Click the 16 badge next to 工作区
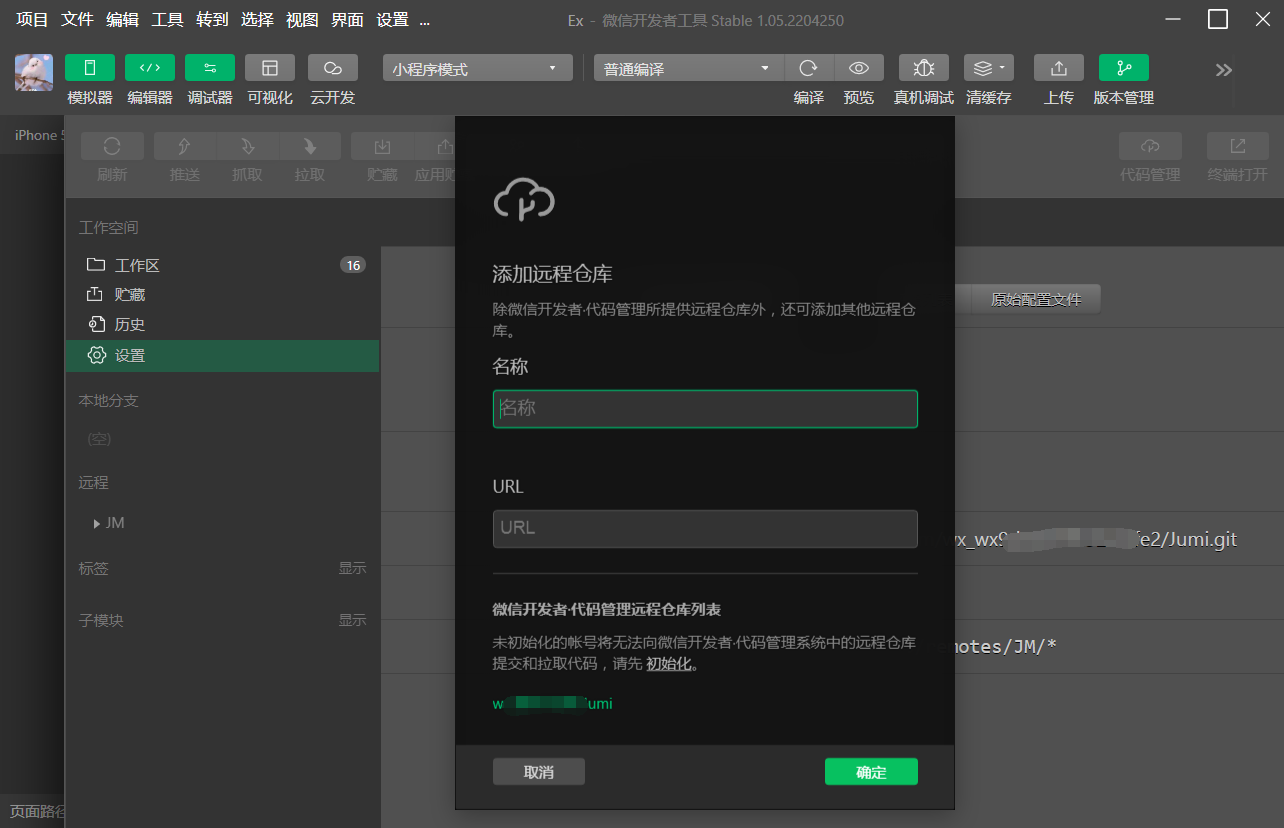Image resolution: width=1284 pixels, height=828 pixels. (x=353, y=265)
